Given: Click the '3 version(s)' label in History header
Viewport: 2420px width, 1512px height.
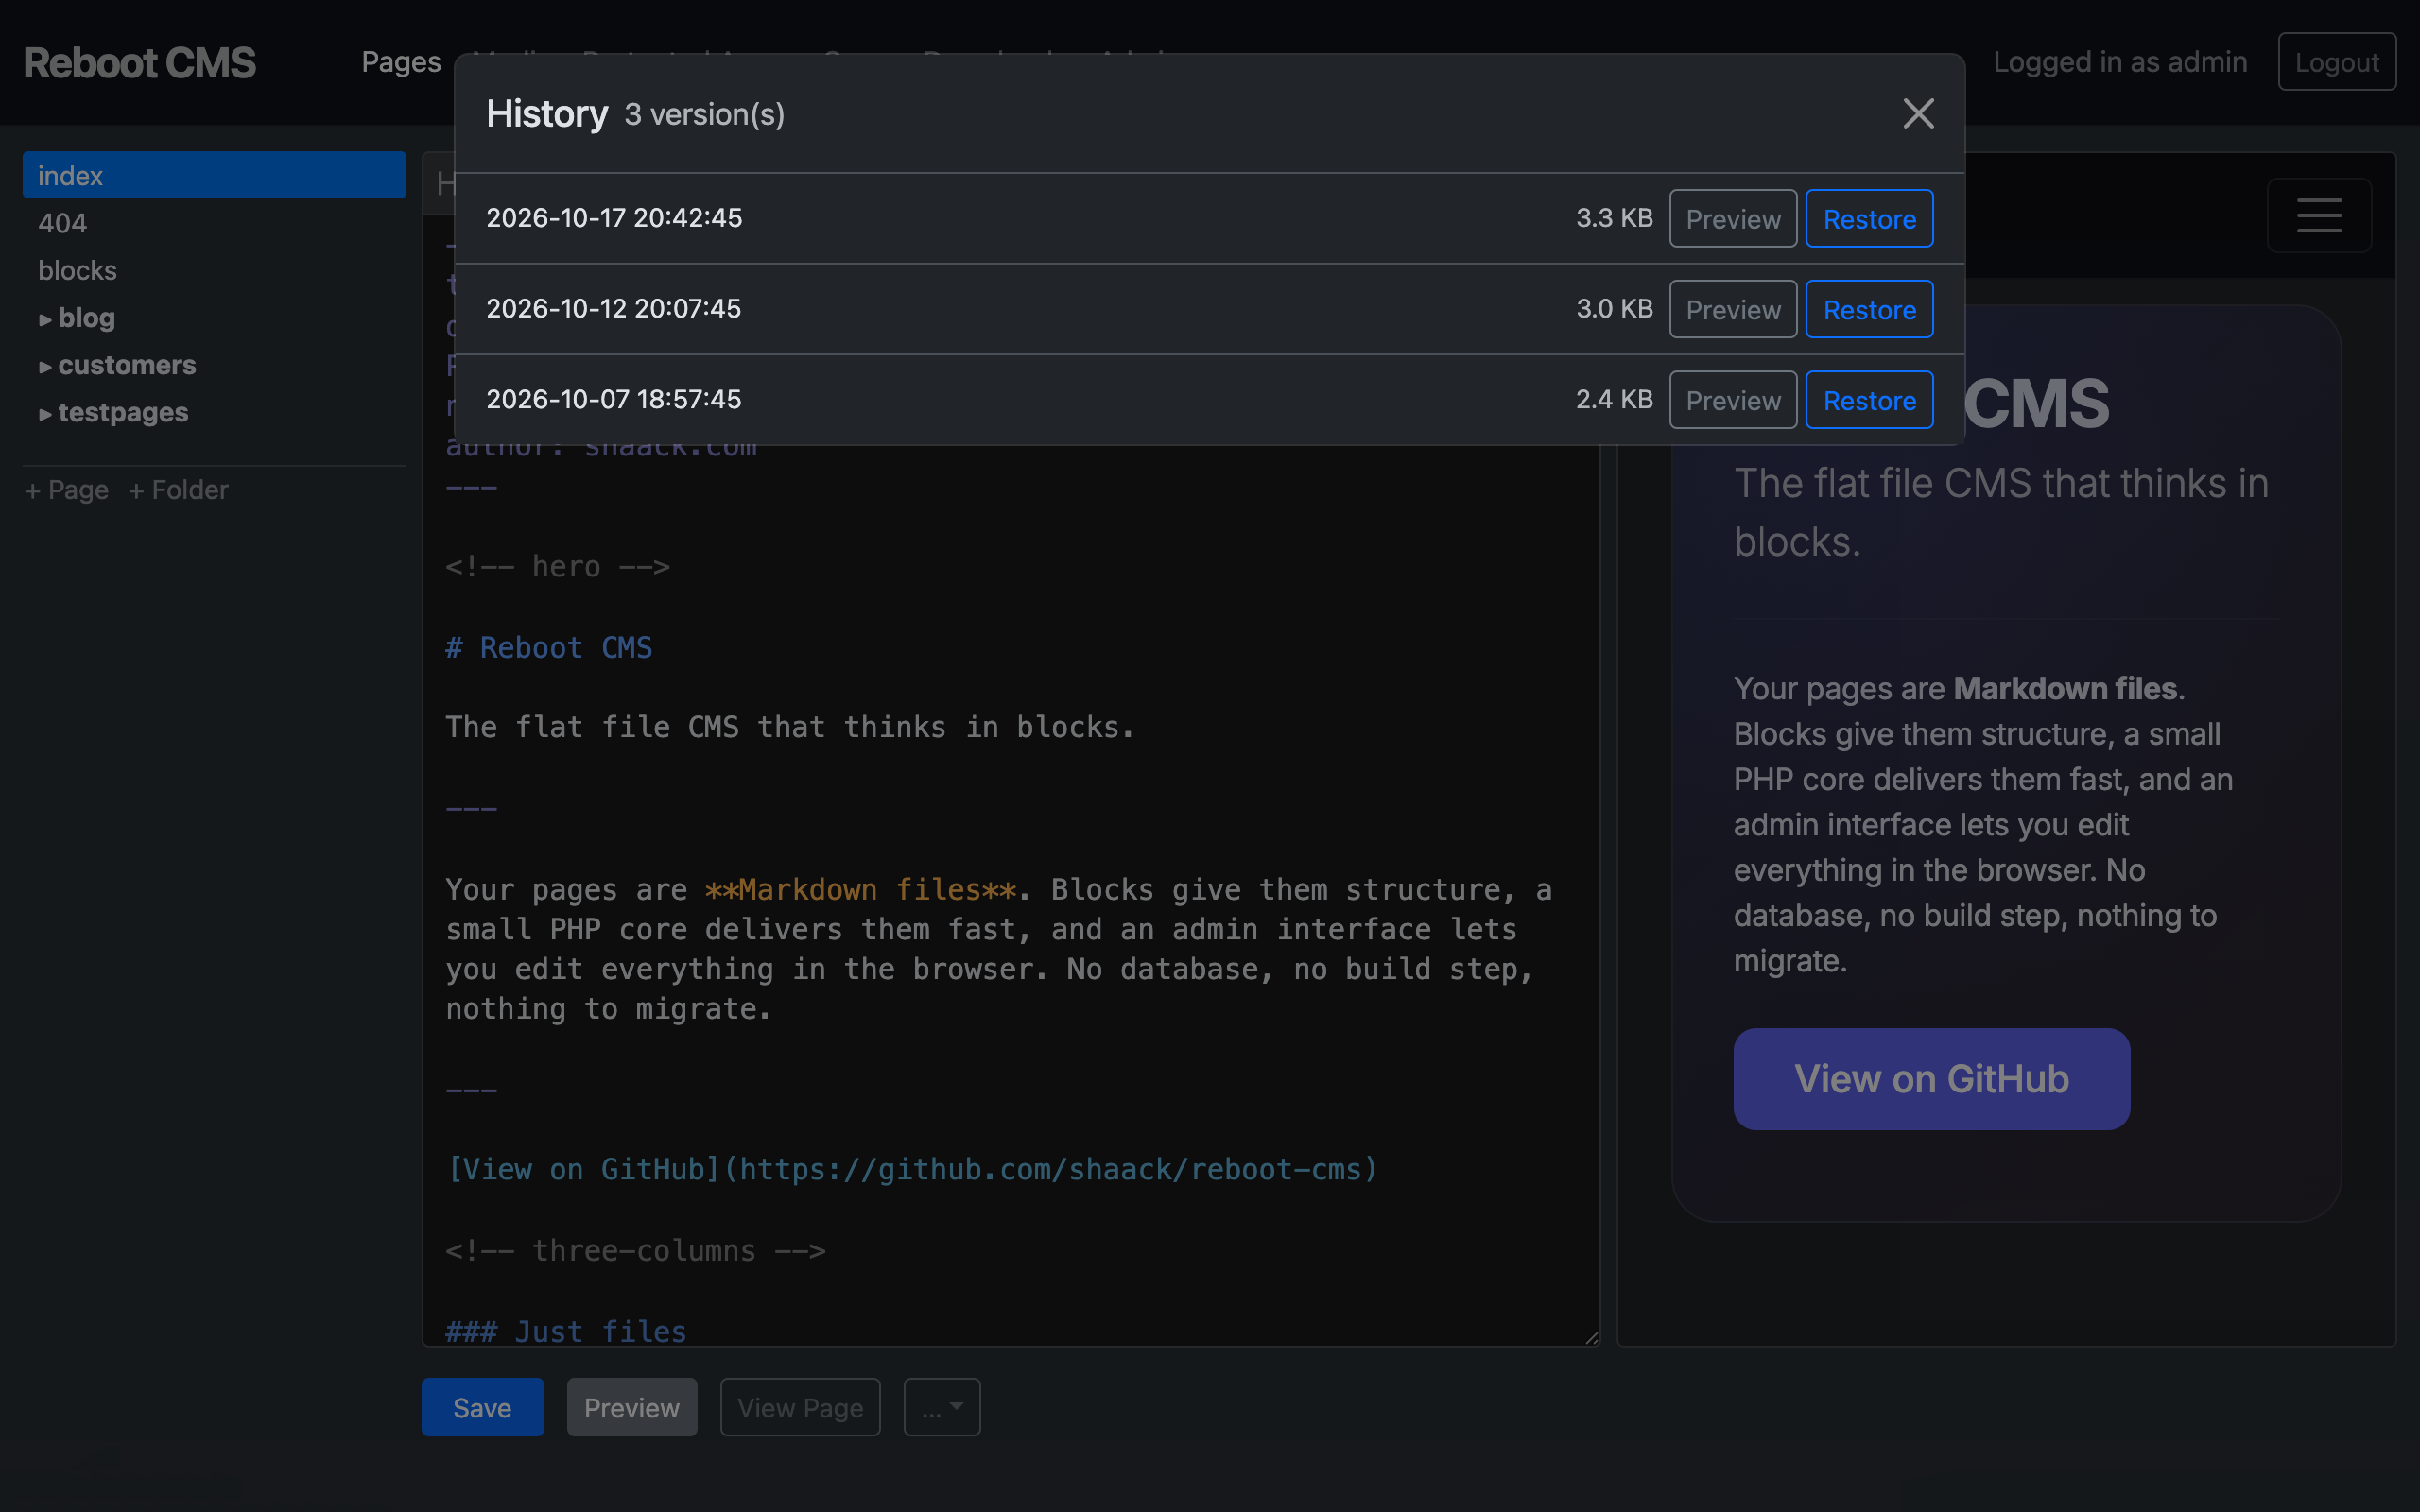Looking at the screenshot, I should click(x=705, y=114).
